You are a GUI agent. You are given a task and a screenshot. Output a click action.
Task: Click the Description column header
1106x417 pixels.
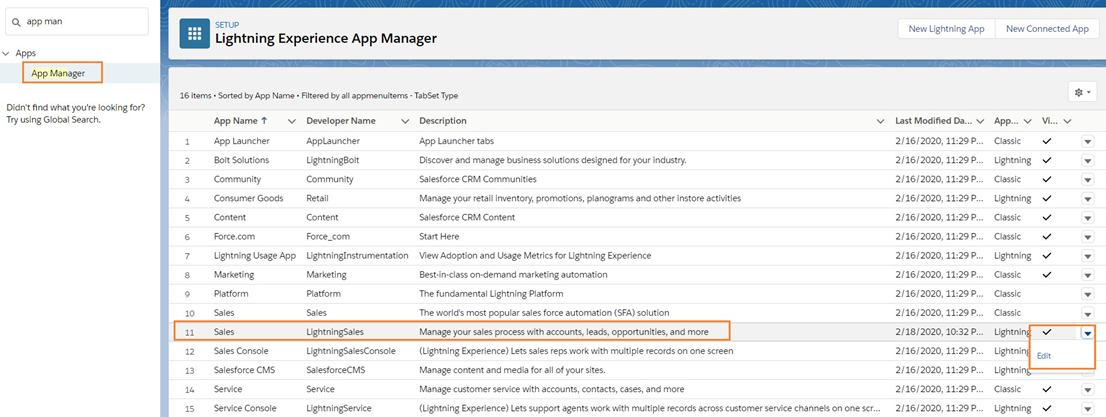click(442, 121)
